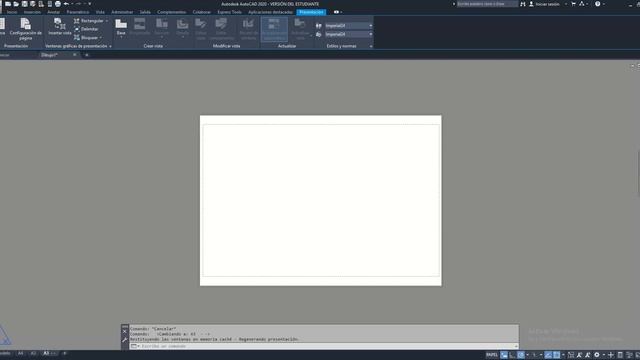Open quick access toolbar customize dropdown
Image resolution: width=640 pixels, height=360 pixels.
89,4
